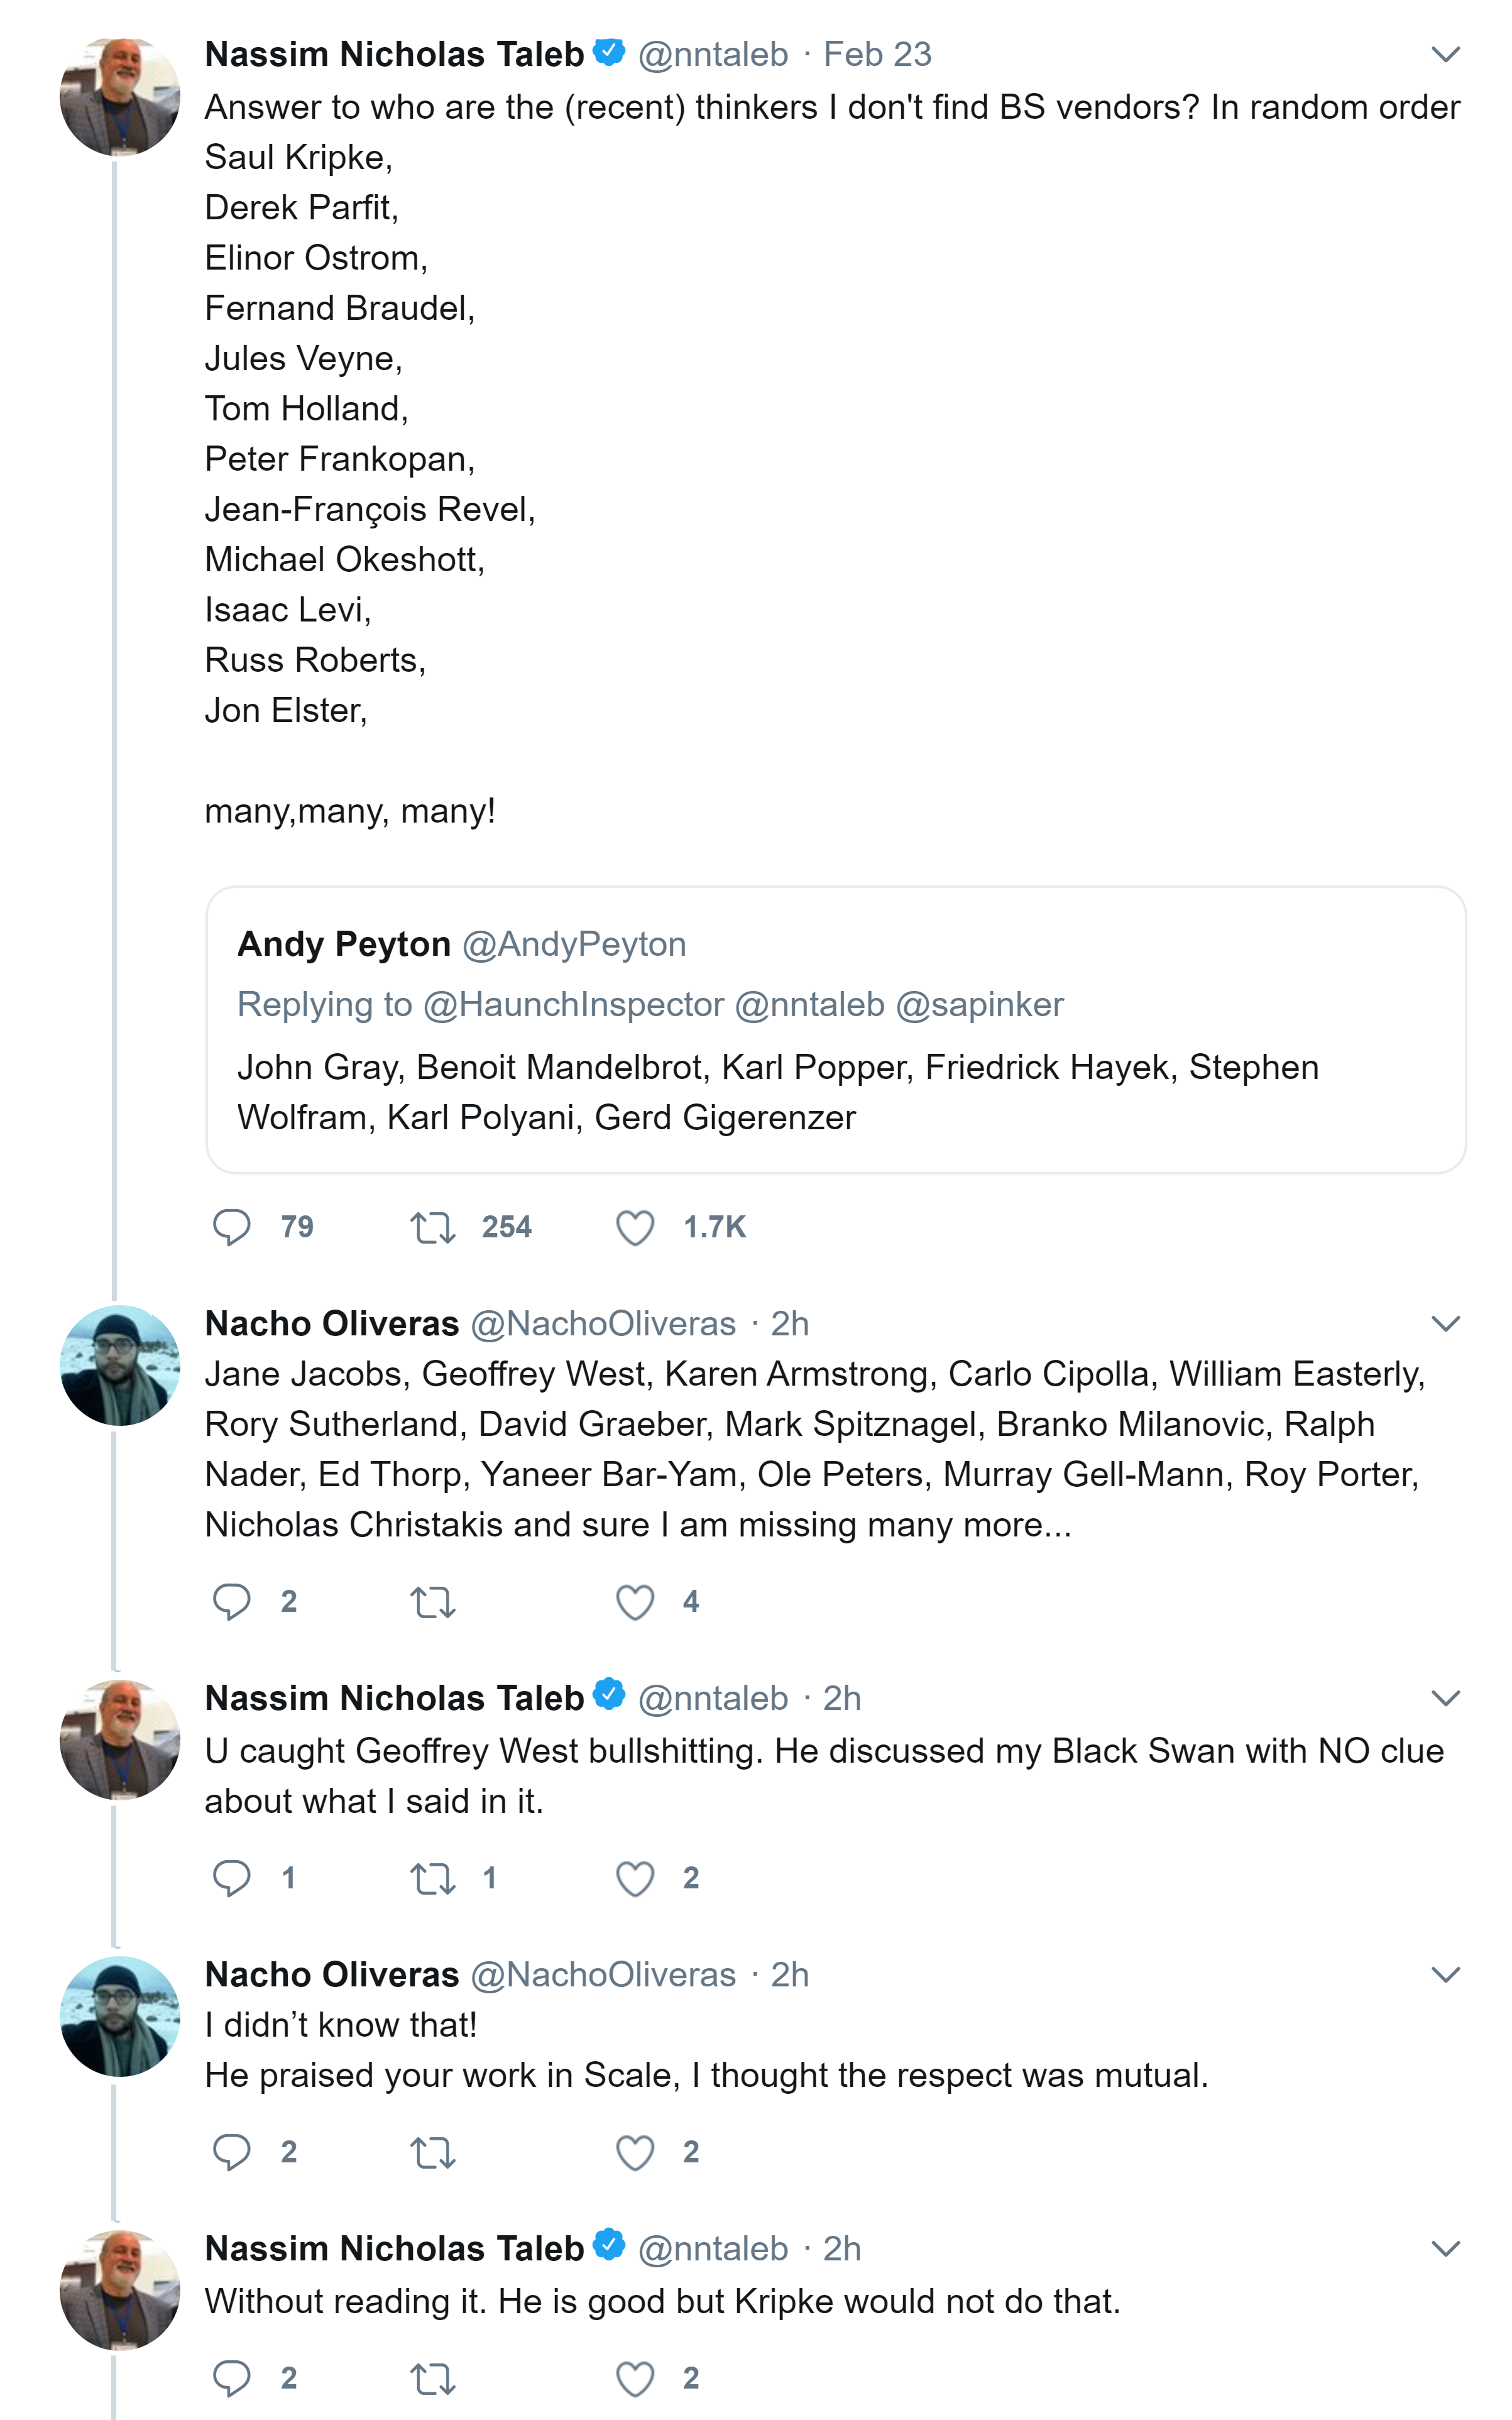Open options chevron on Taleb's Feb 23 tweet
1512x2420 pixels.
pos(1446,54)
